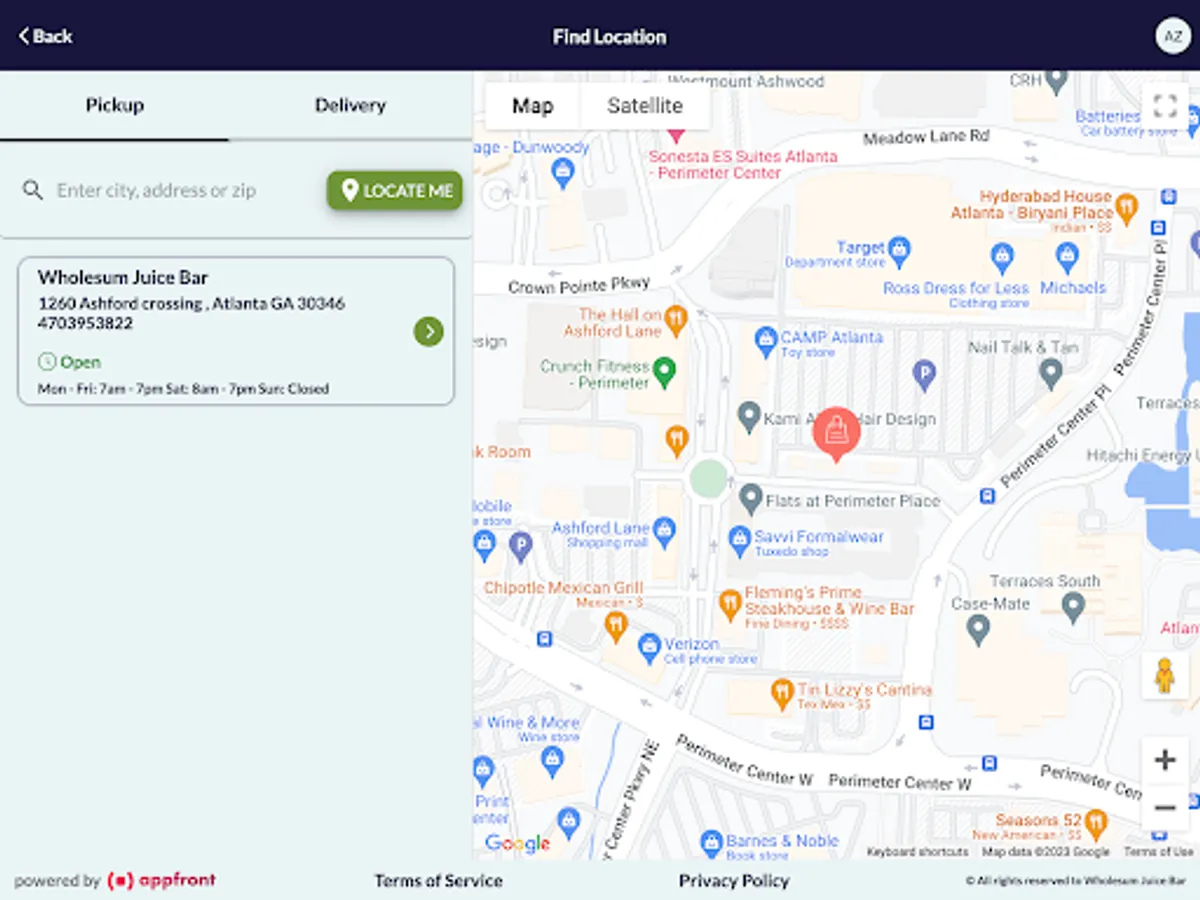Click Tin Lizzy's Cantina pin
Image resolution: width=1200 pixels, height=900 pixels.
click(x=782, y=693)
